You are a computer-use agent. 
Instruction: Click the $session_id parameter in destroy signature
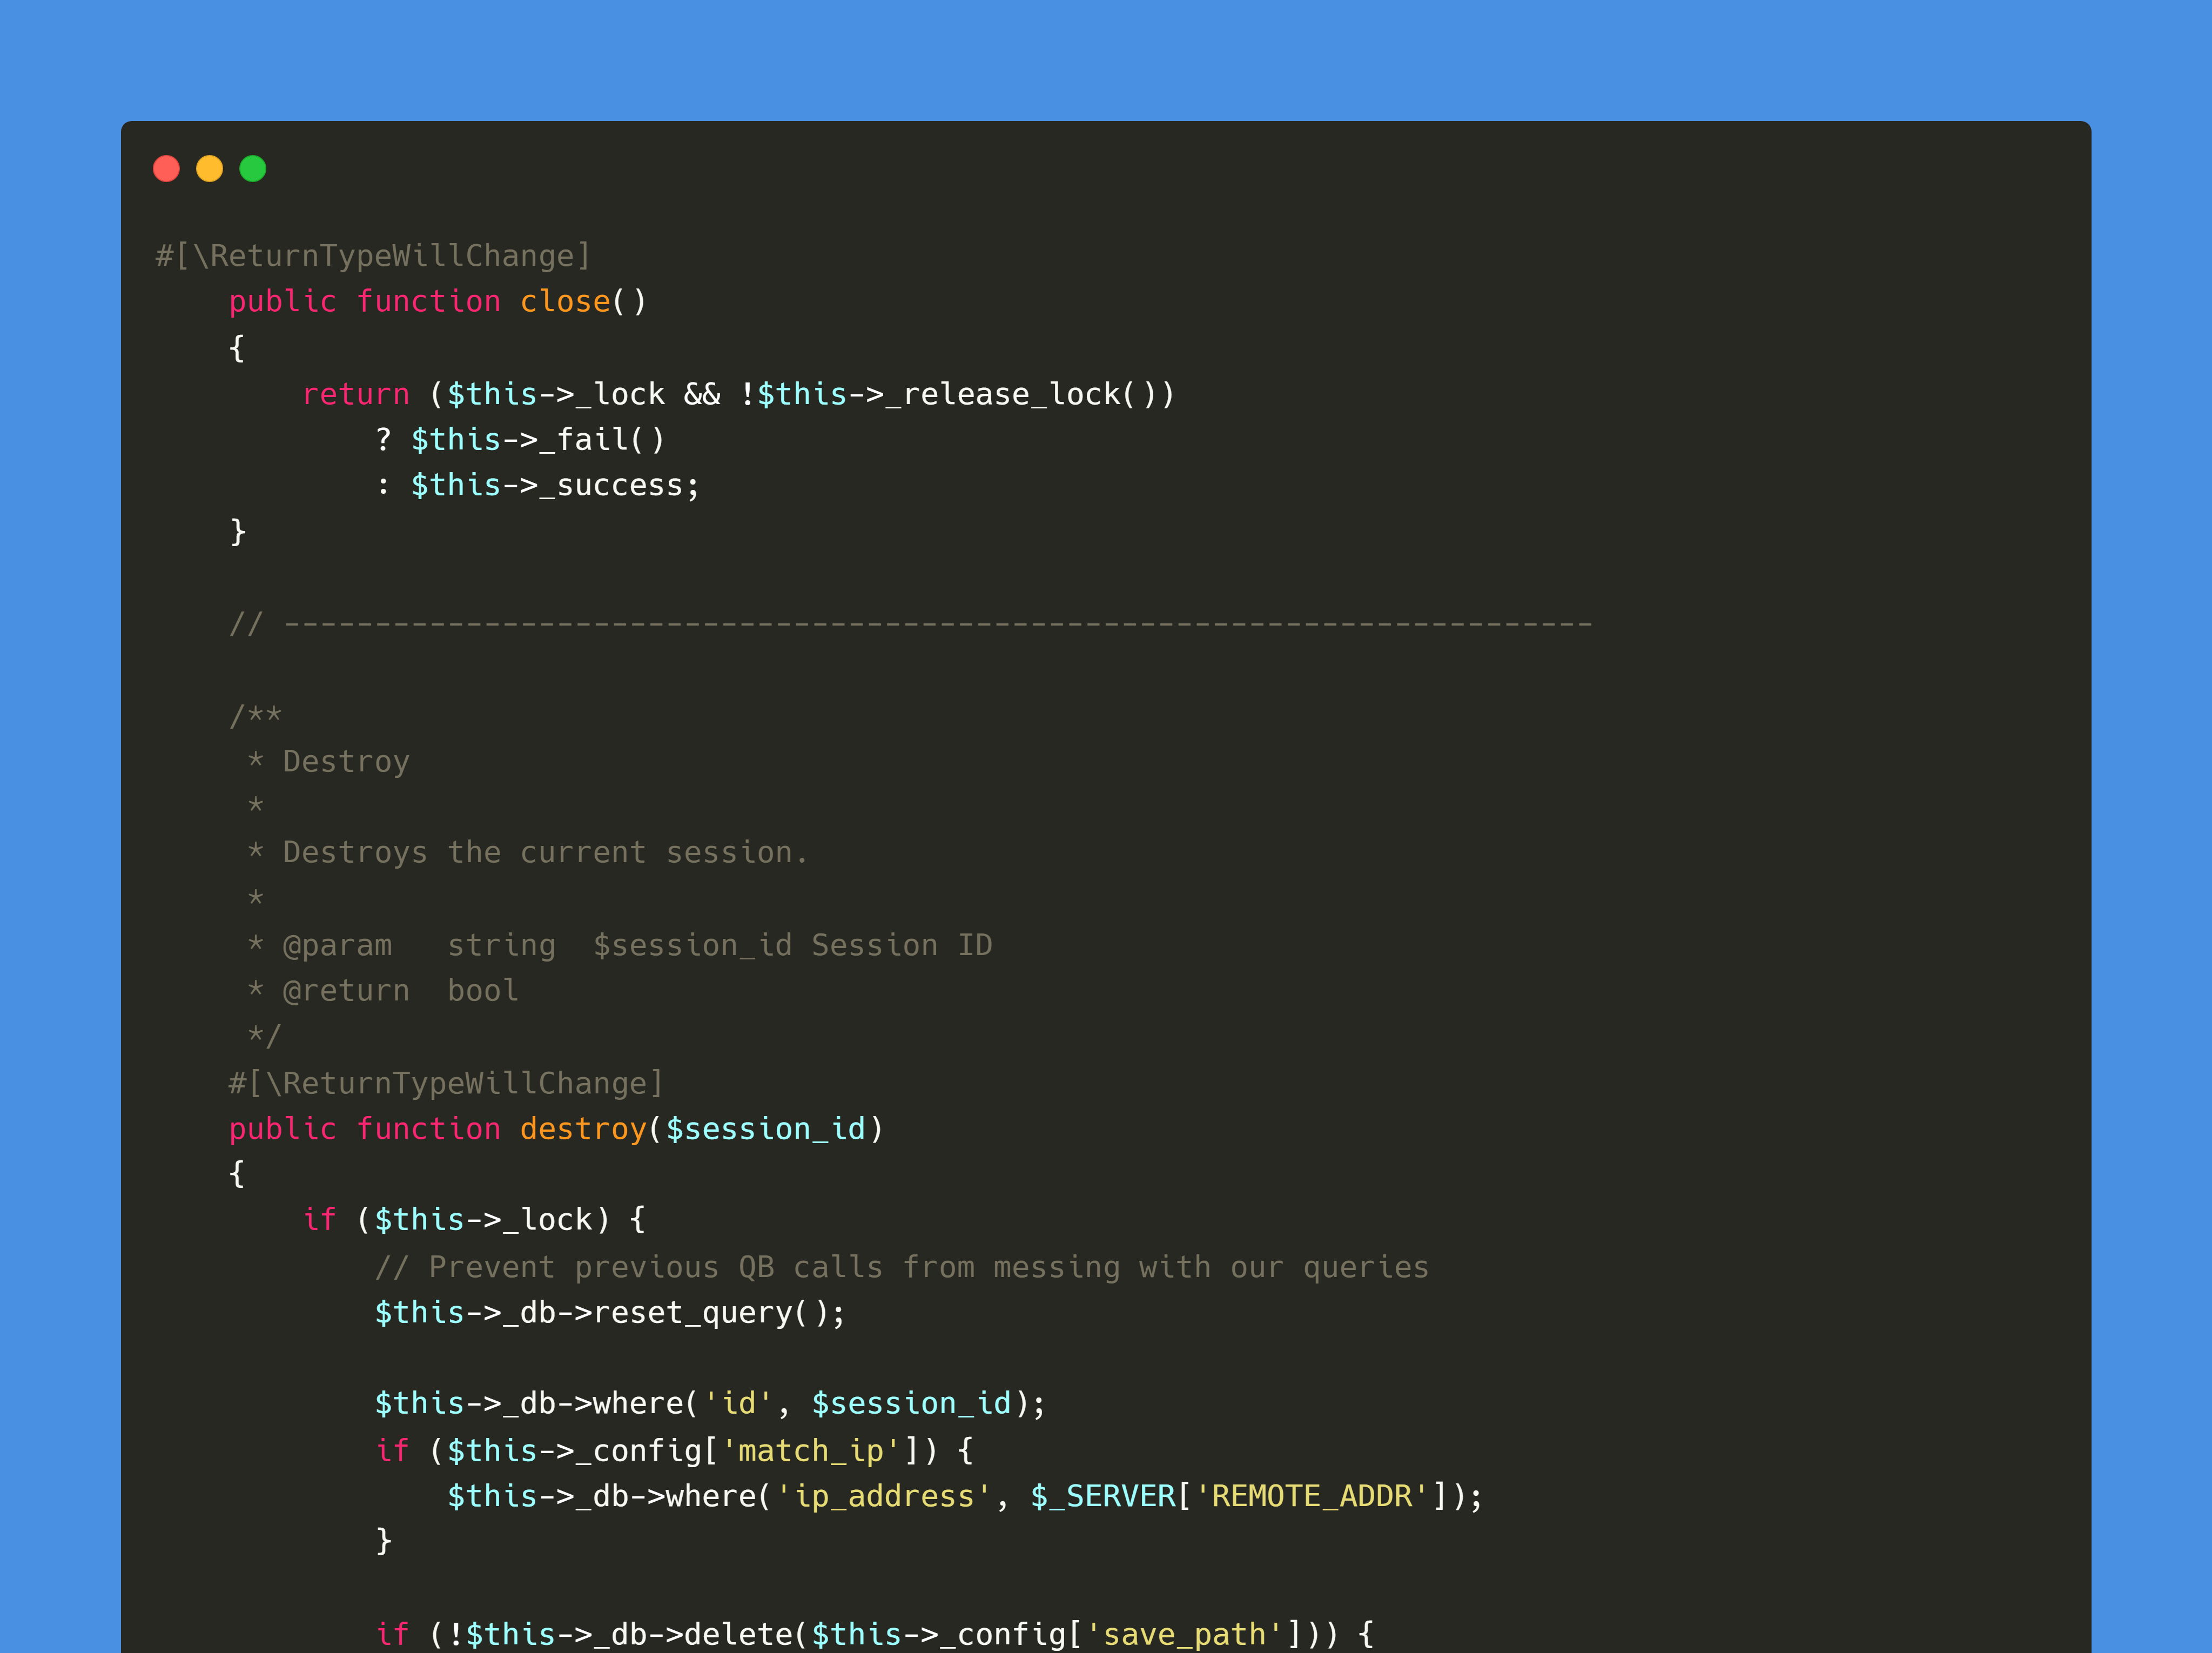(x=765, y=1128)
